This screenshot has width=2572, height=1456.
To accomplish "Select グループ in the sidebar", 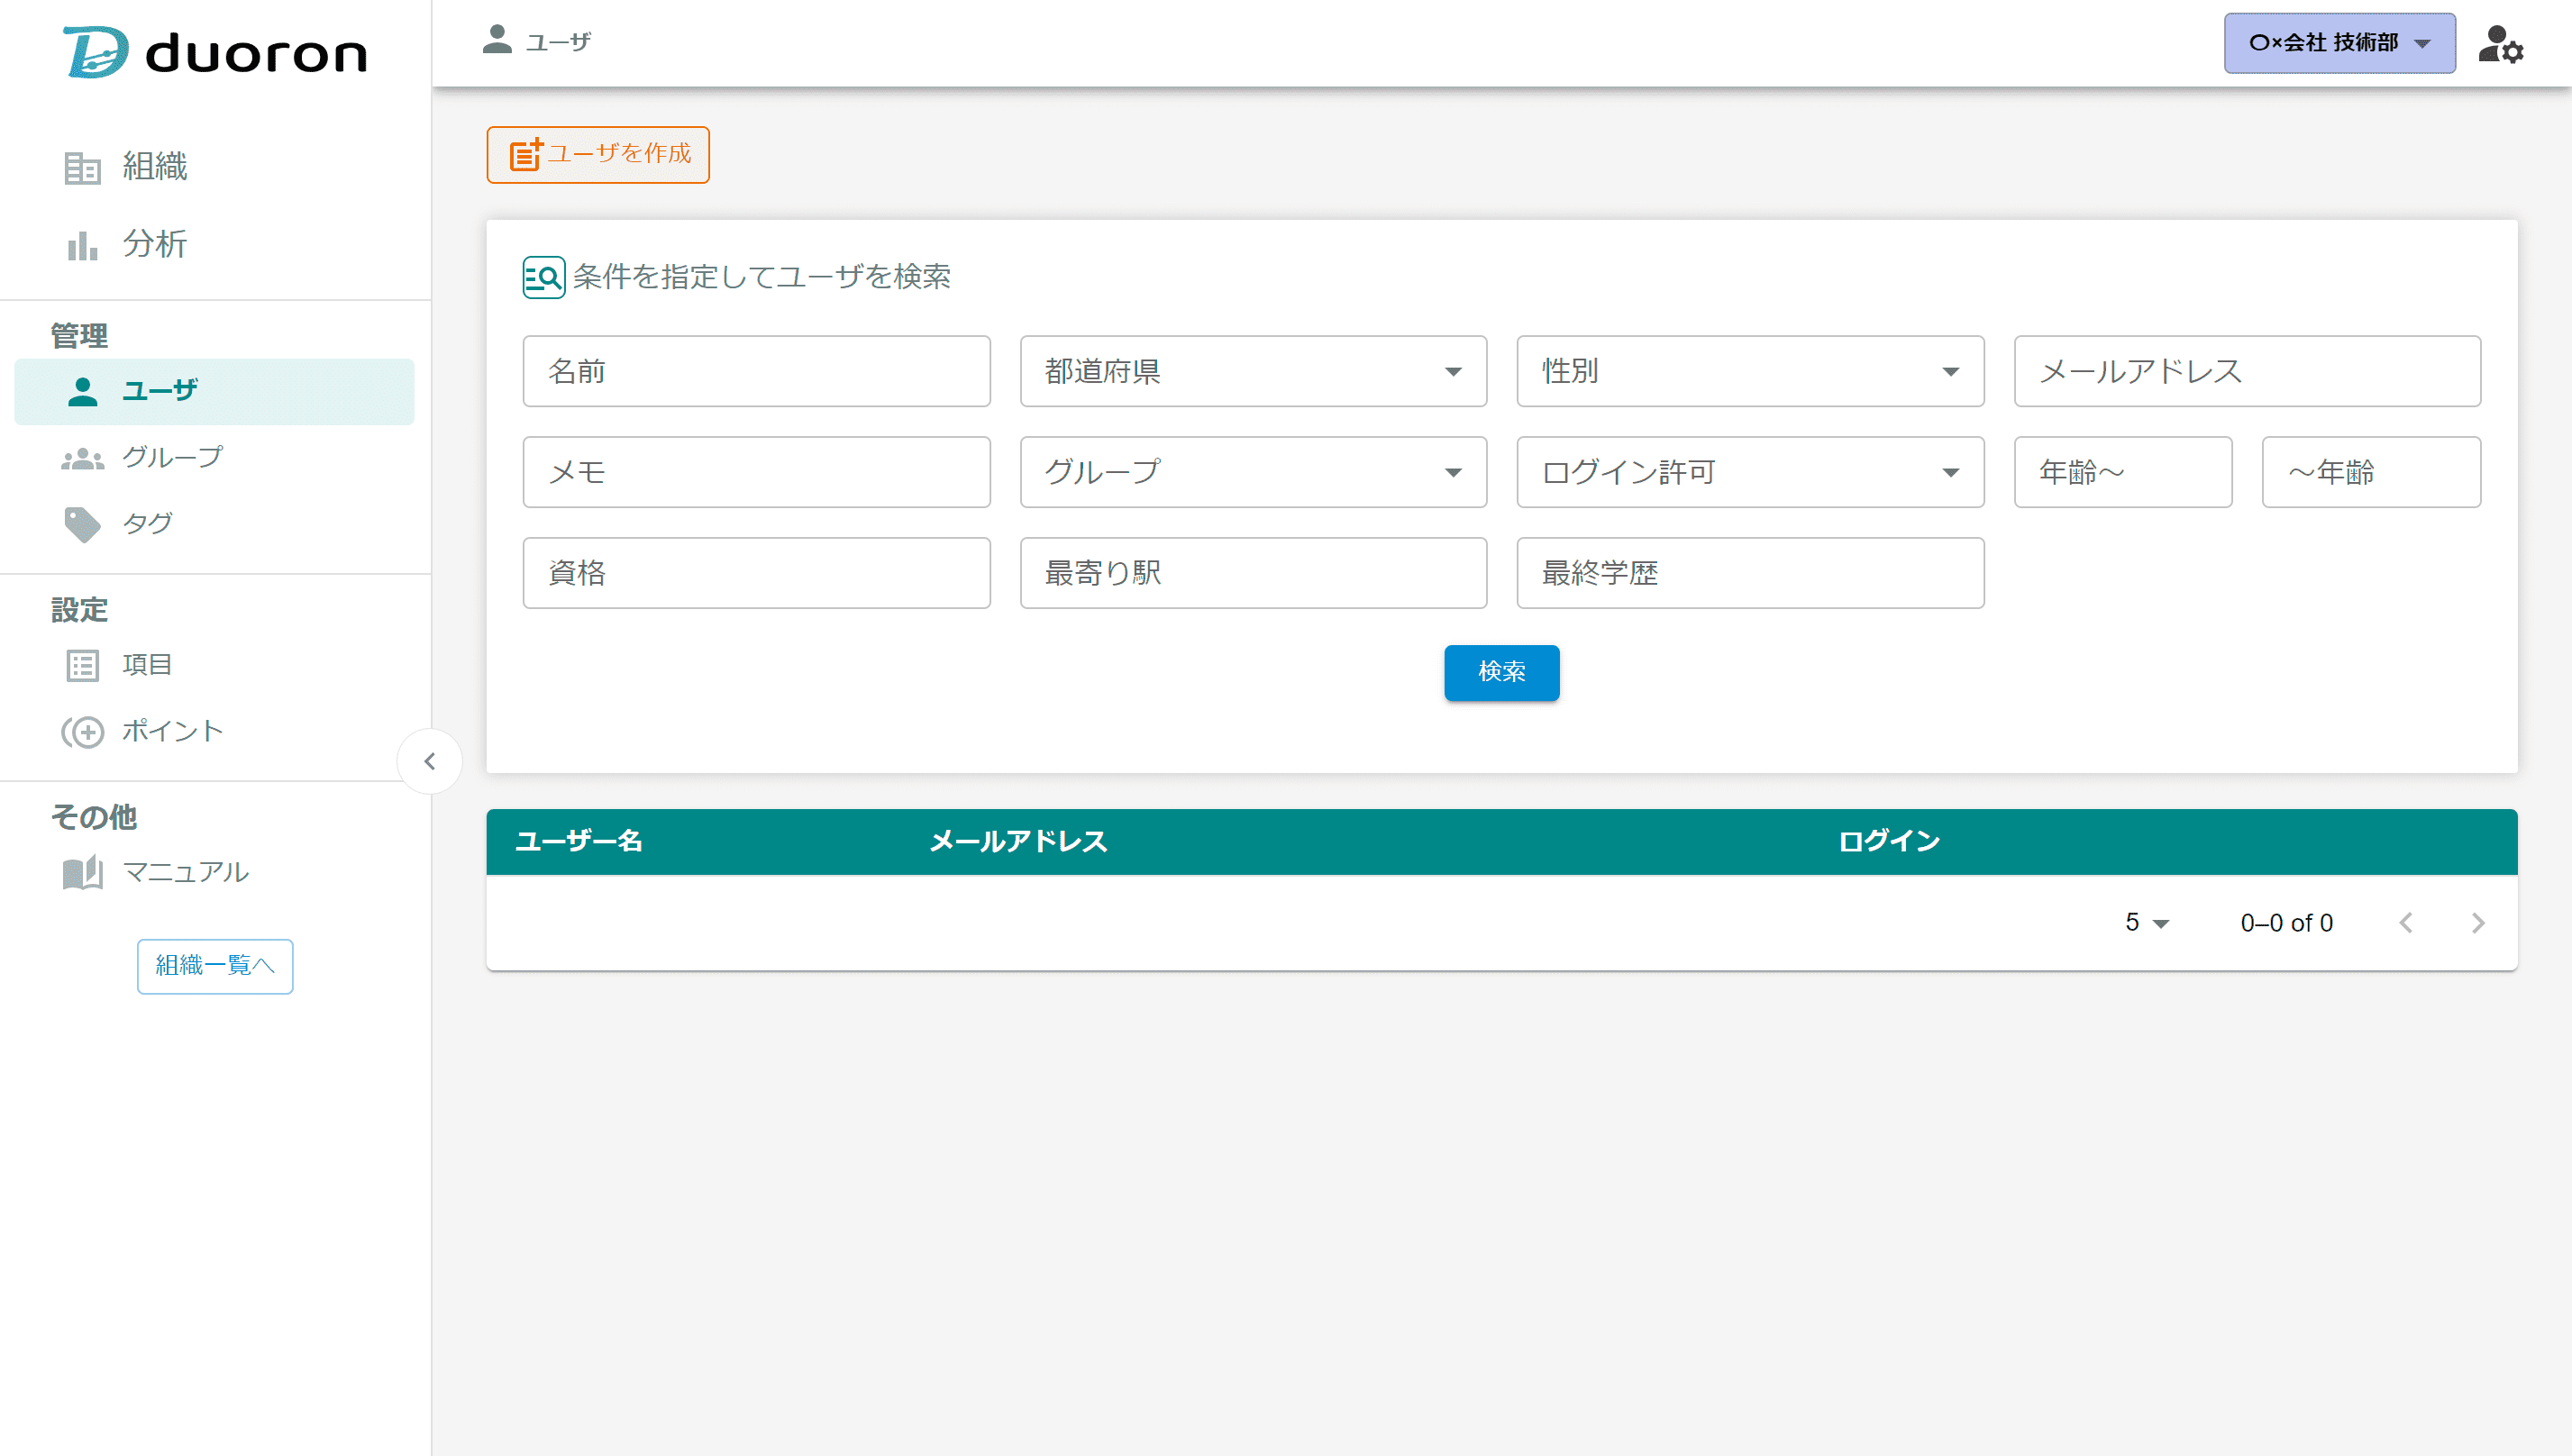I will [215, 458].
